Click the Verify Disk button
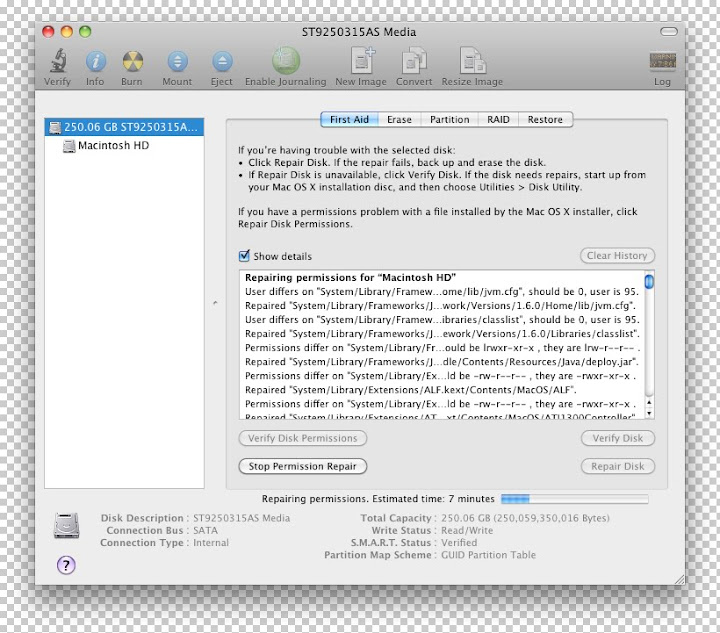This screenshot has height=633, width=720. 618,438
